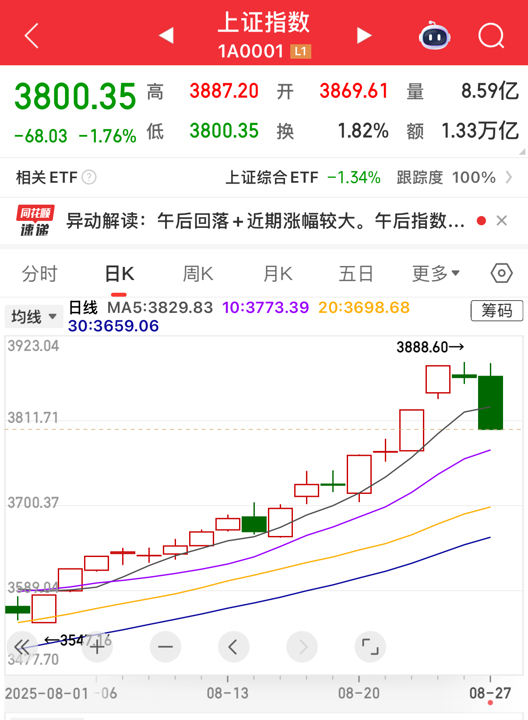Open 上证综合ETF detail chevron
This screenshot has width=528, height=720.
coord(509,177)
